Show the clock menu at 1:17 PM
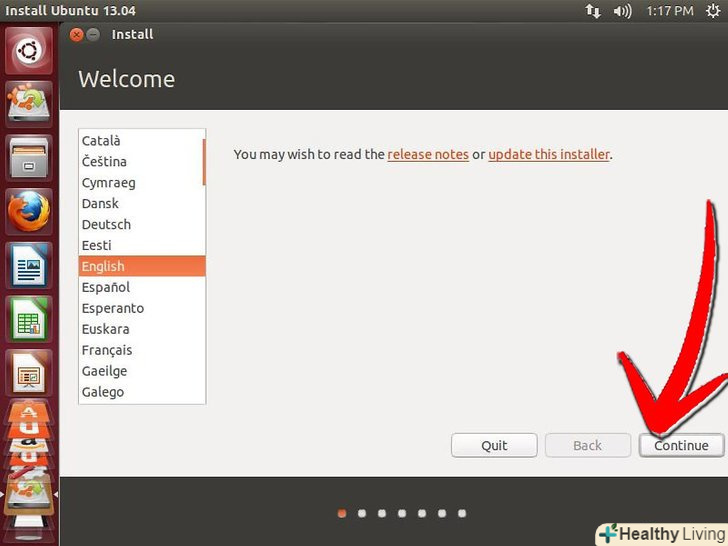Screen dimensions: 728x546 click(670, 11)
